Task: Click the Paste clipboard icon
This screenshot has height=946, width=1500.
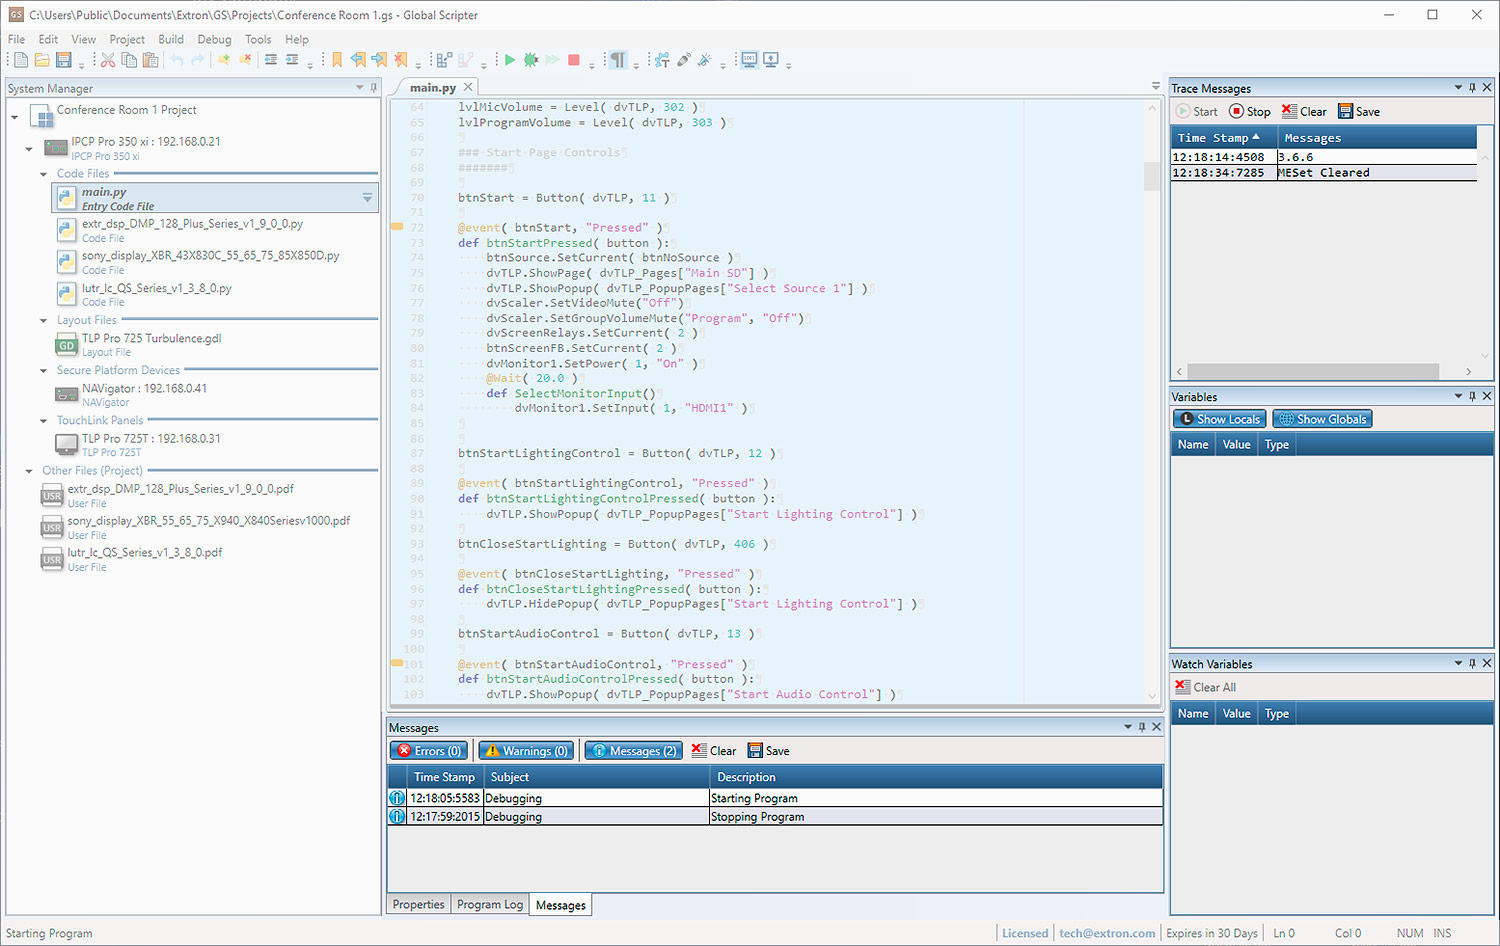Action: pos(150,60)
